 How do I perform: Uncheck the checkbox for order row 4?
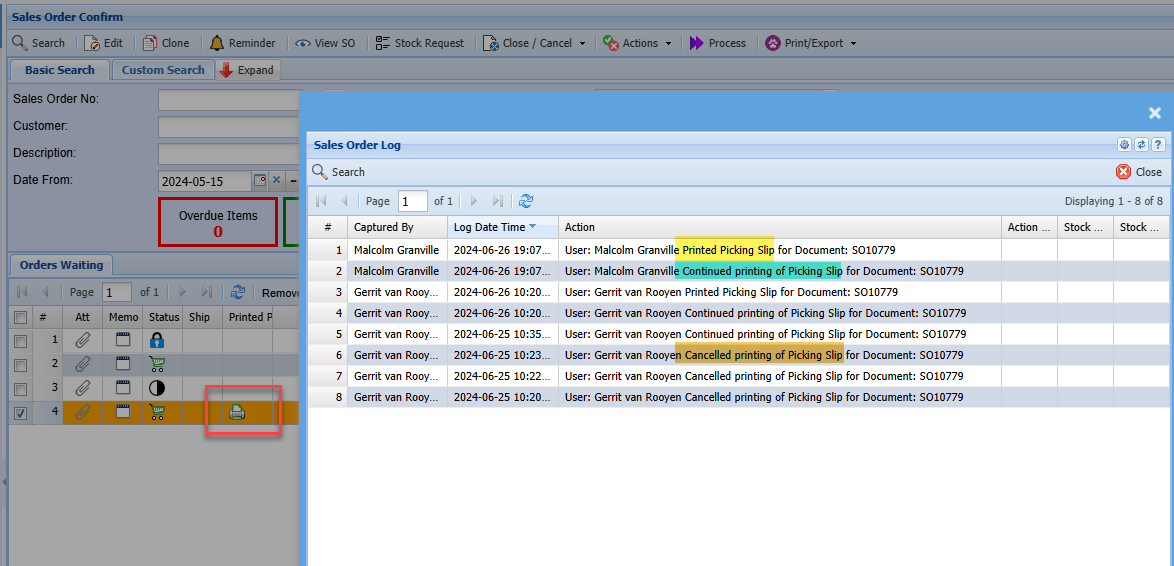coord(20,412)
